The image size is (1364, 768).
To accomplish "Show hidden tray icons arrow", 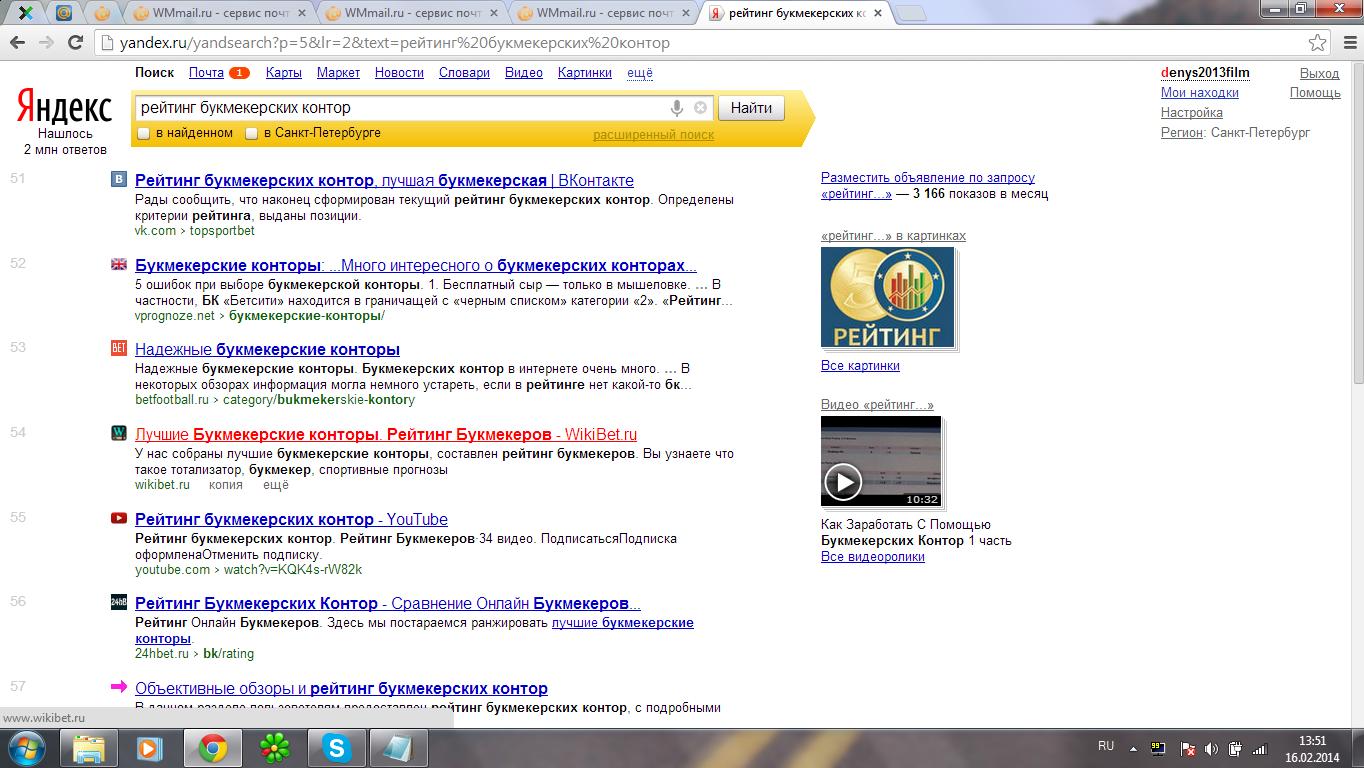I will point(1133,748).
